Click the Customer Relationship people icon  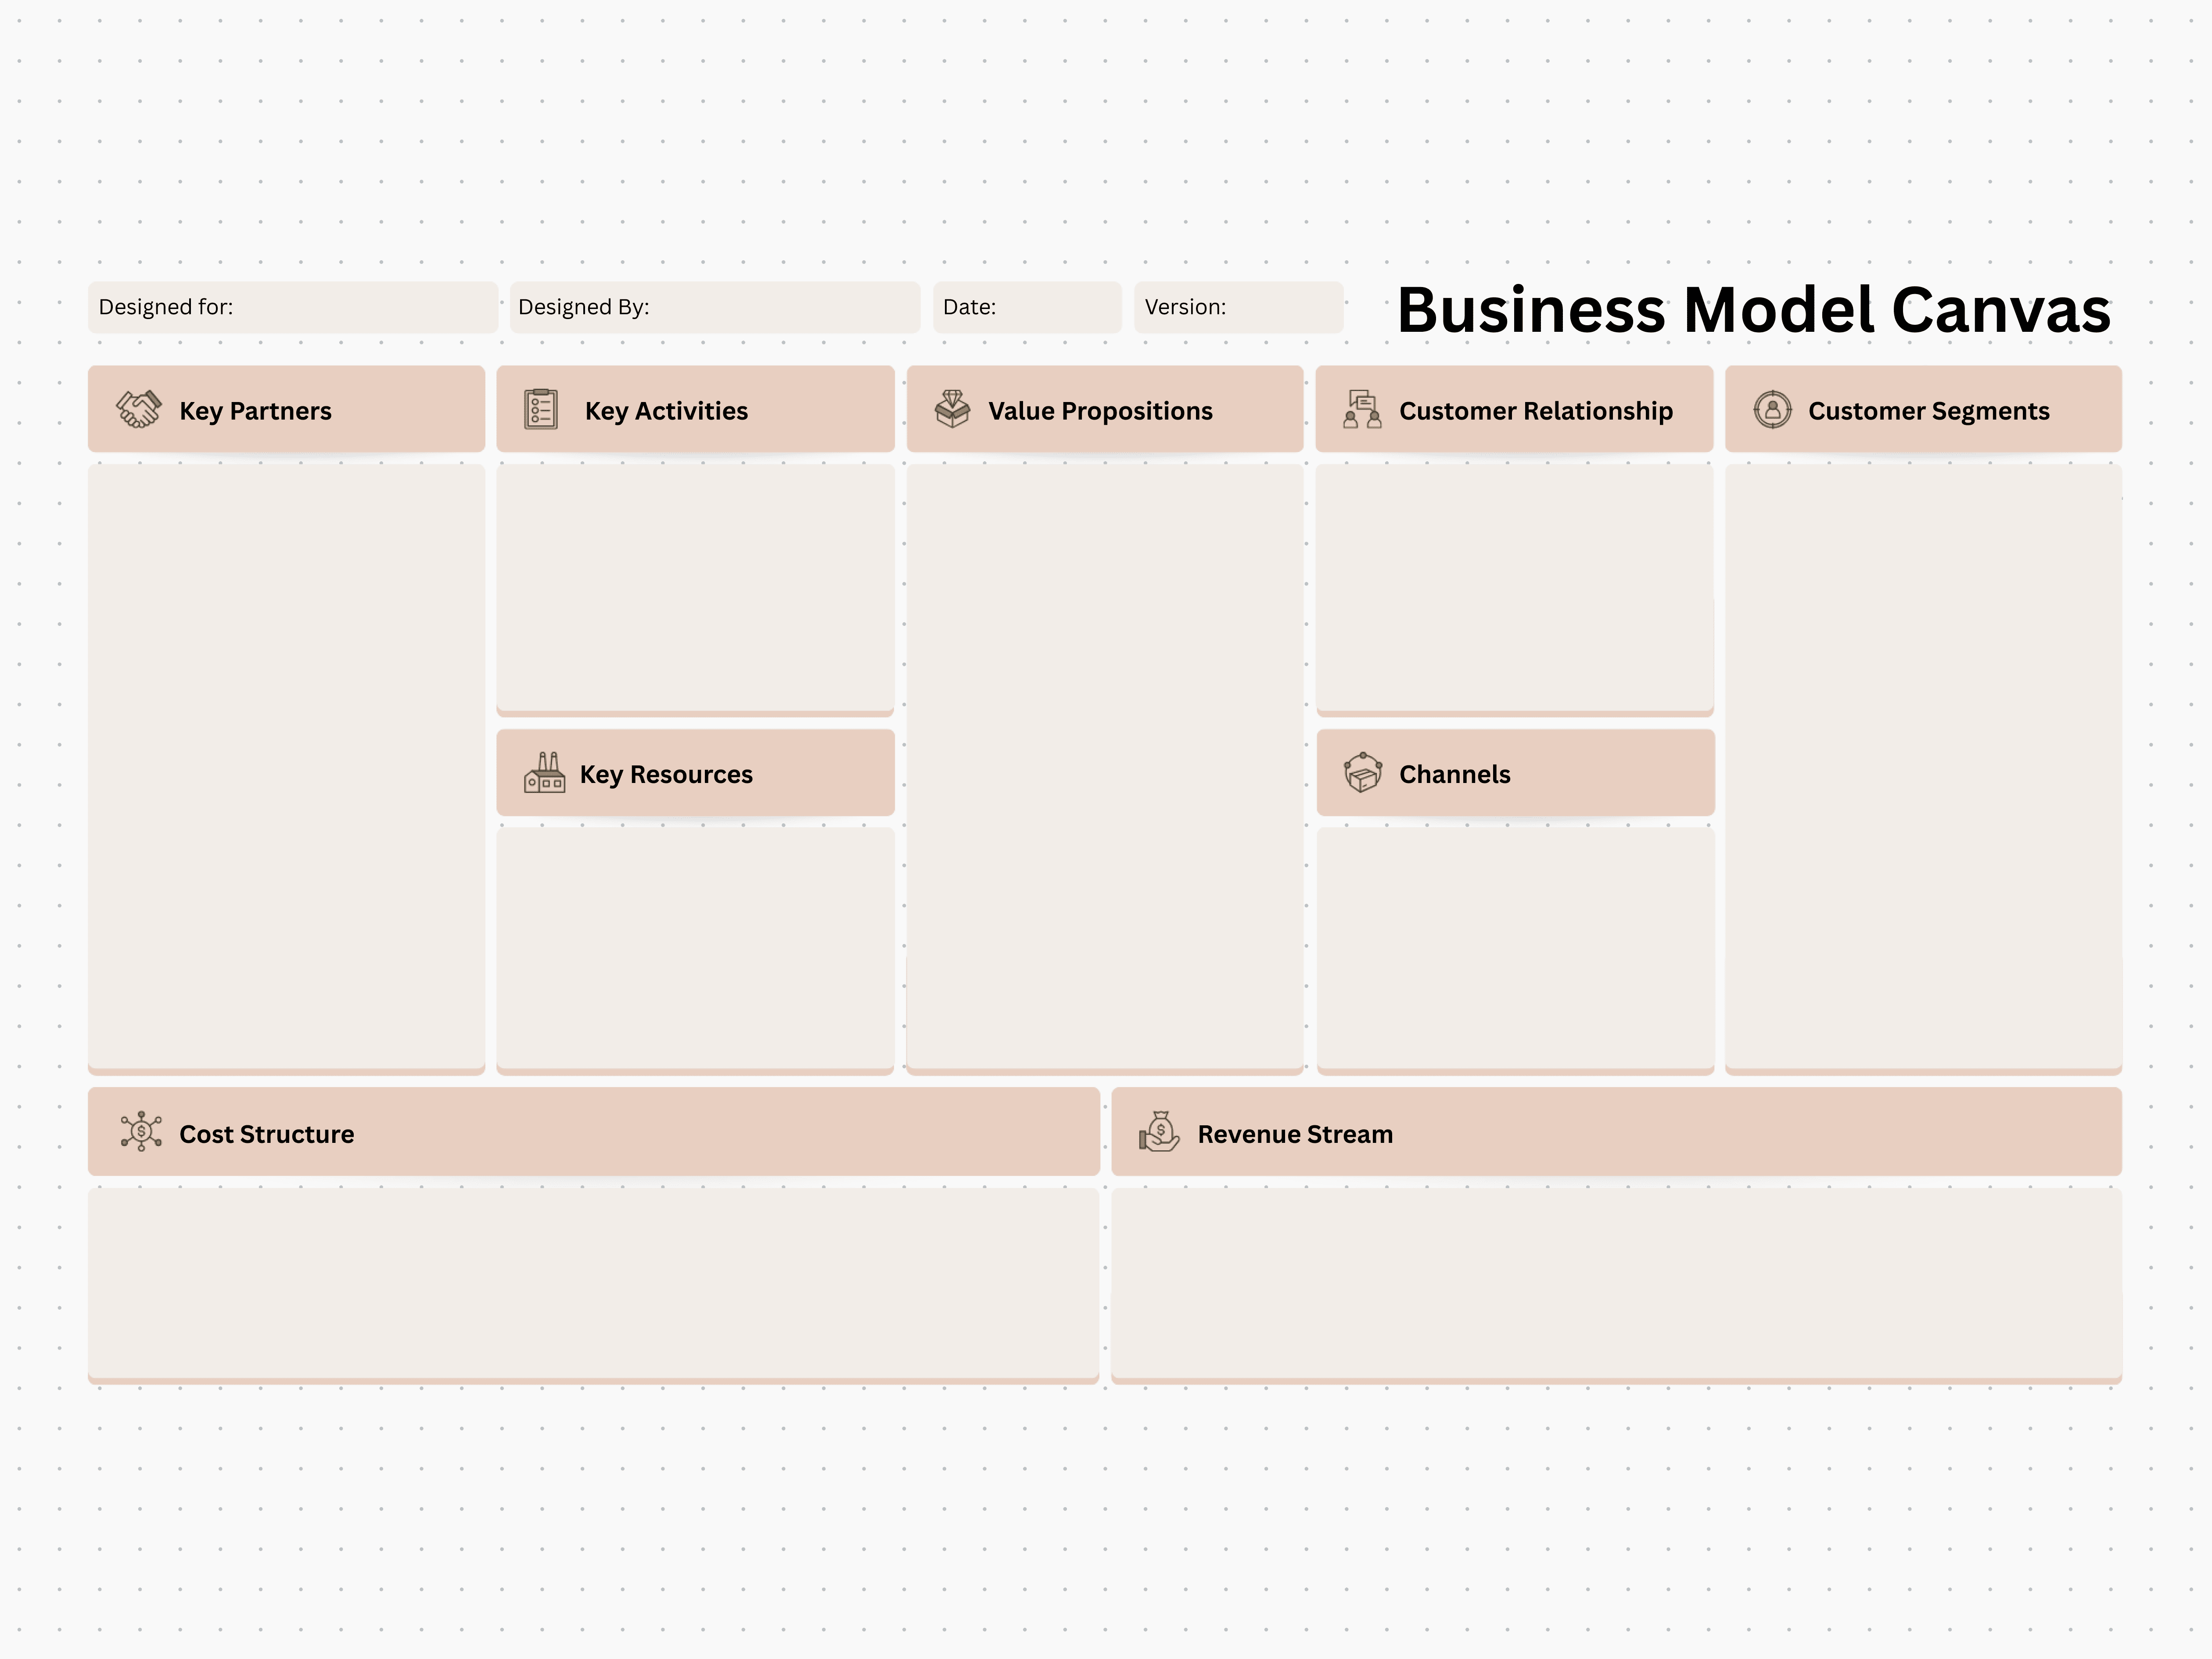pos(1362,410)
